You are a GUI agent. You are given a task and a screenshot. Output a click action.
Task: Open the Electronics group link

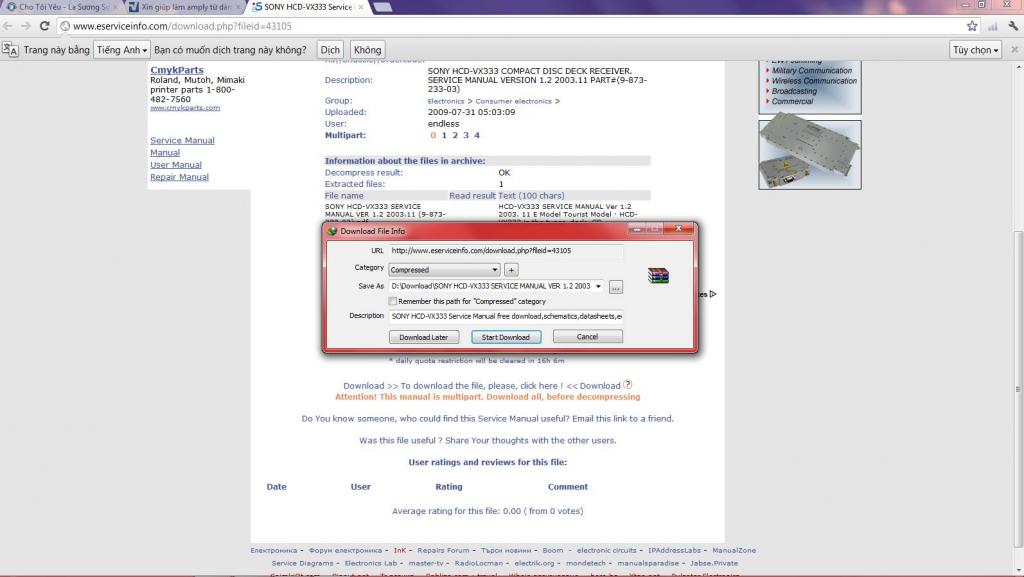[446, 101]
